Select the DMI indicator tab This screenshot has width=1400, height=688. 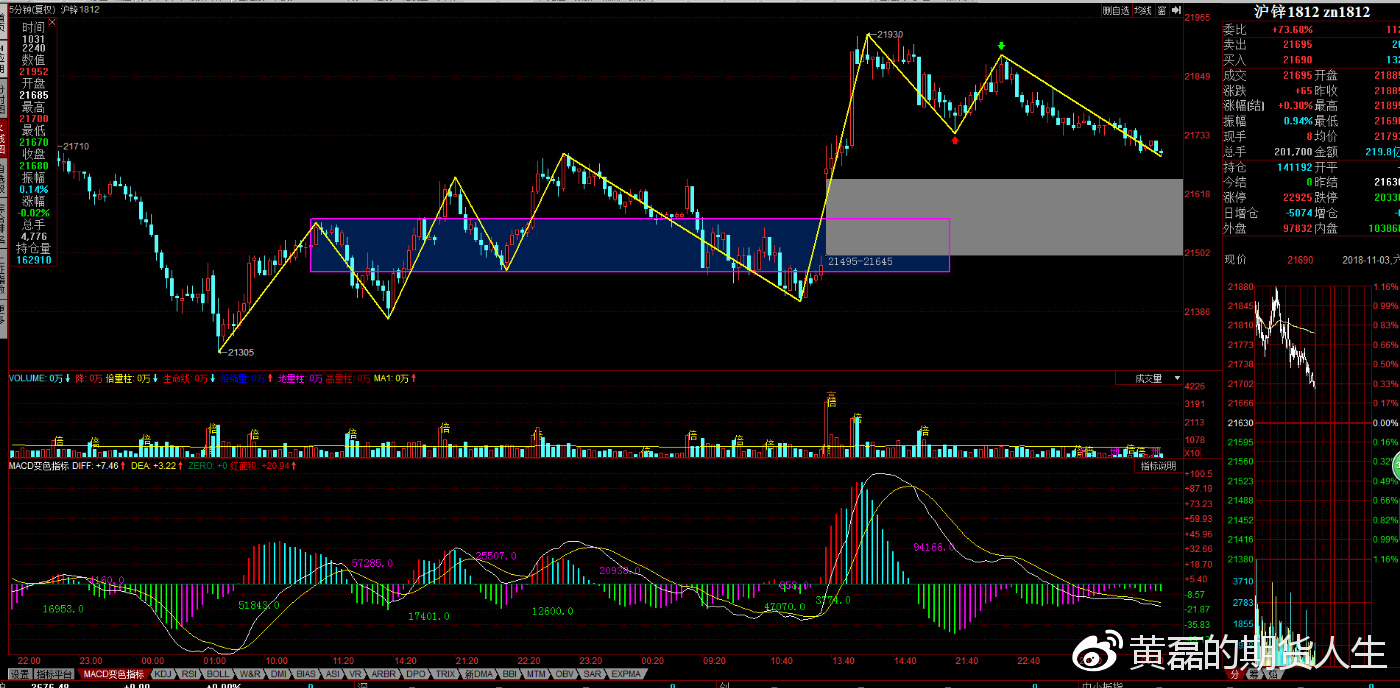pyautogui.click(x=279, y=674)
